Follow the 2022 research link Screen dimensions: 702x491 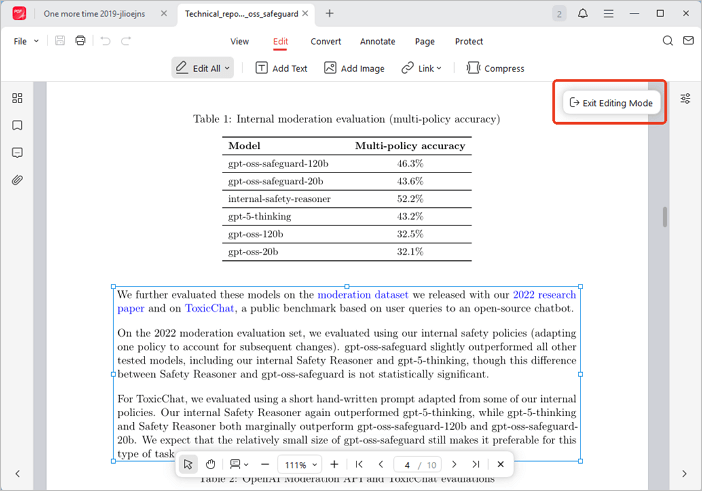pyautogui.click(x=544, y=295)
